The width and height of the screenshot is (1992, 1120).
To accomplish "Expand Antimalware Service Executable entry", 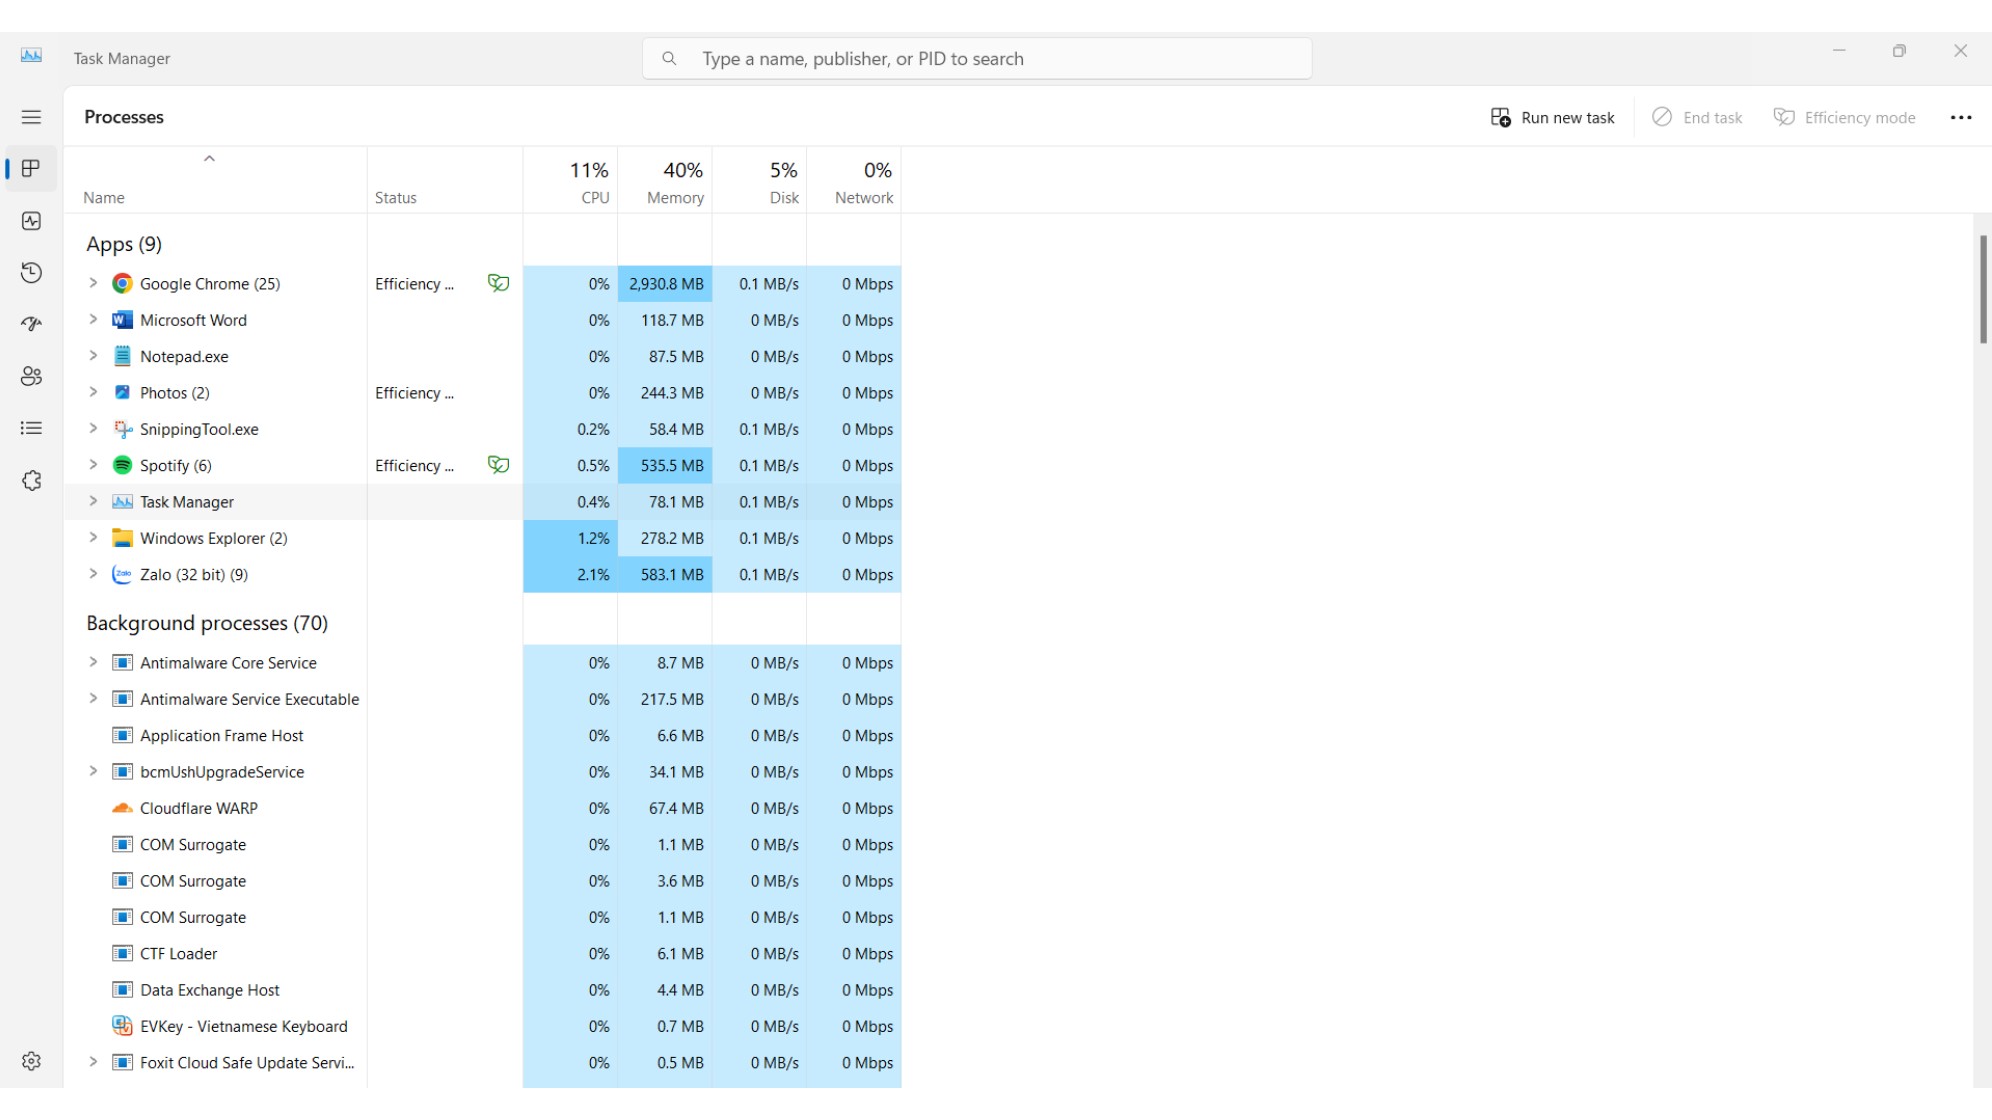I will pyautogui.click(x=93, y=699).
